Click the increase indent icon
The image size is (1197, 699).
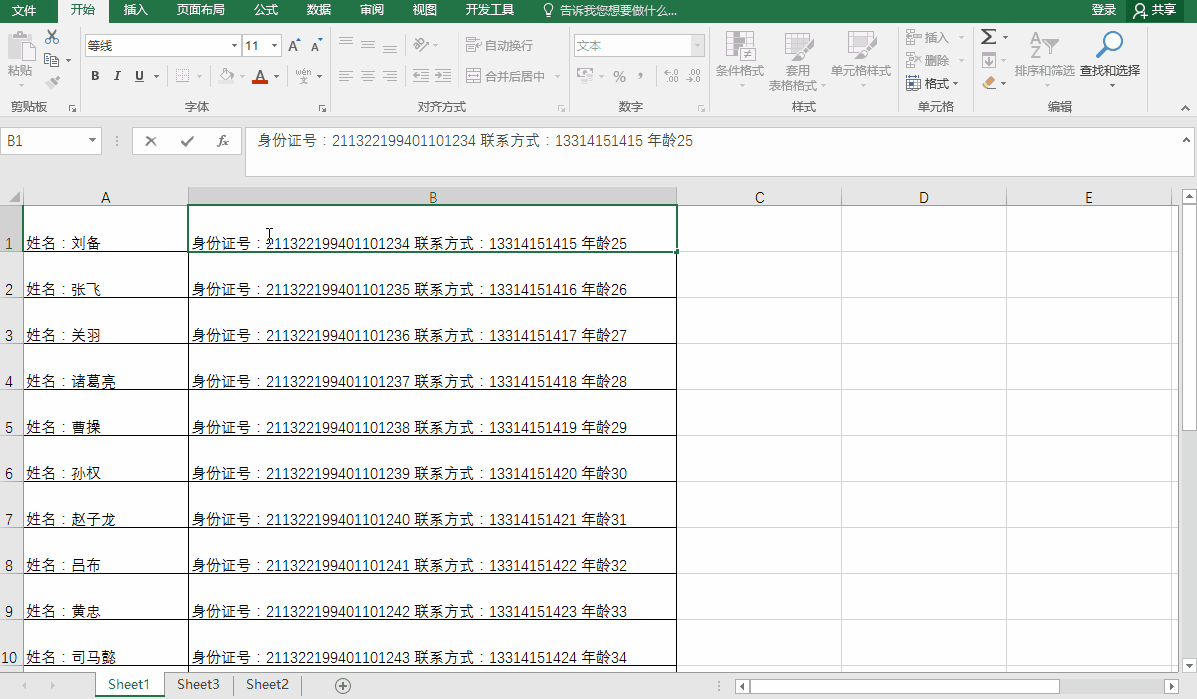click(x=443, y=76)
